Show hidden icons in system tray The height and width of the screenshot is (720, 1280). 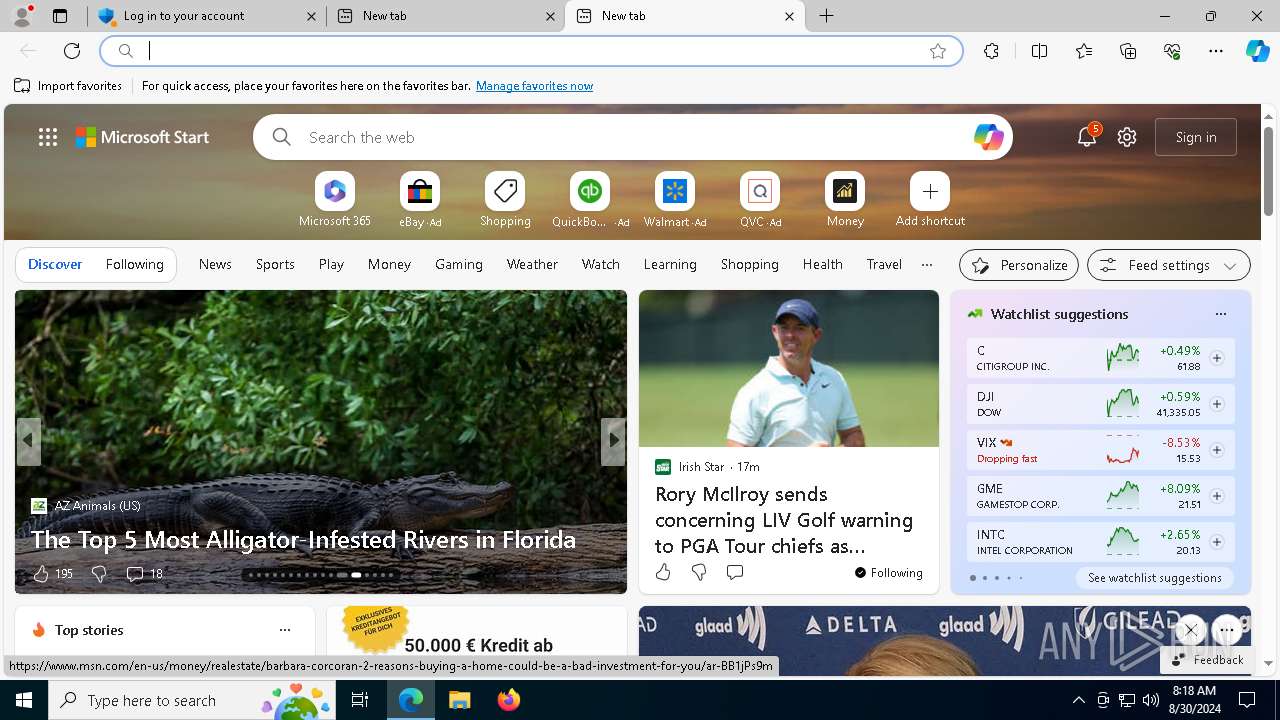pyautogui.click(x=1078, y=700)
